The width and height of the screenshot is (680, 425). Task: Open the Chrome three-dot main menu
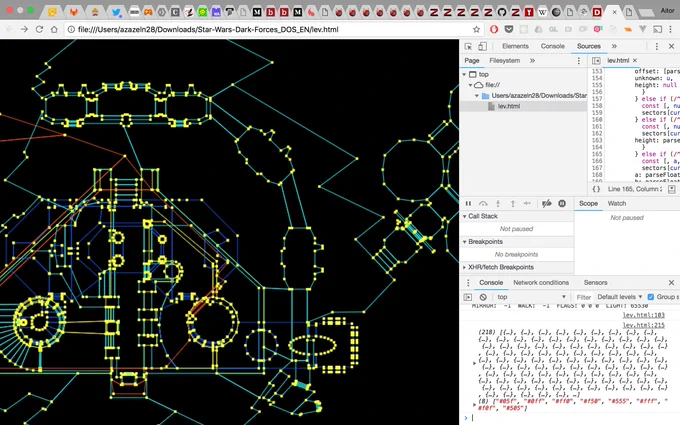pos(670,29)
